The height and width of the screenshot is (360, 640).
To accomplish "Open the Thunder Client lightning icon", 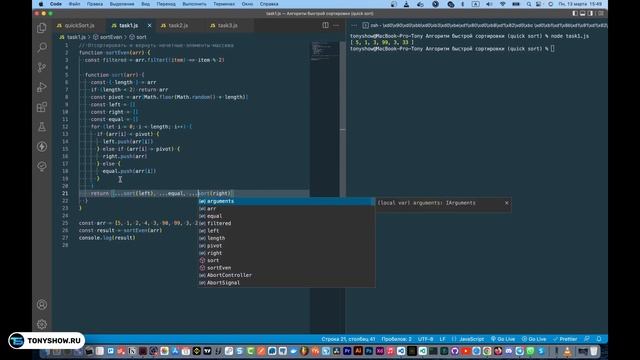I will point(42,147).
